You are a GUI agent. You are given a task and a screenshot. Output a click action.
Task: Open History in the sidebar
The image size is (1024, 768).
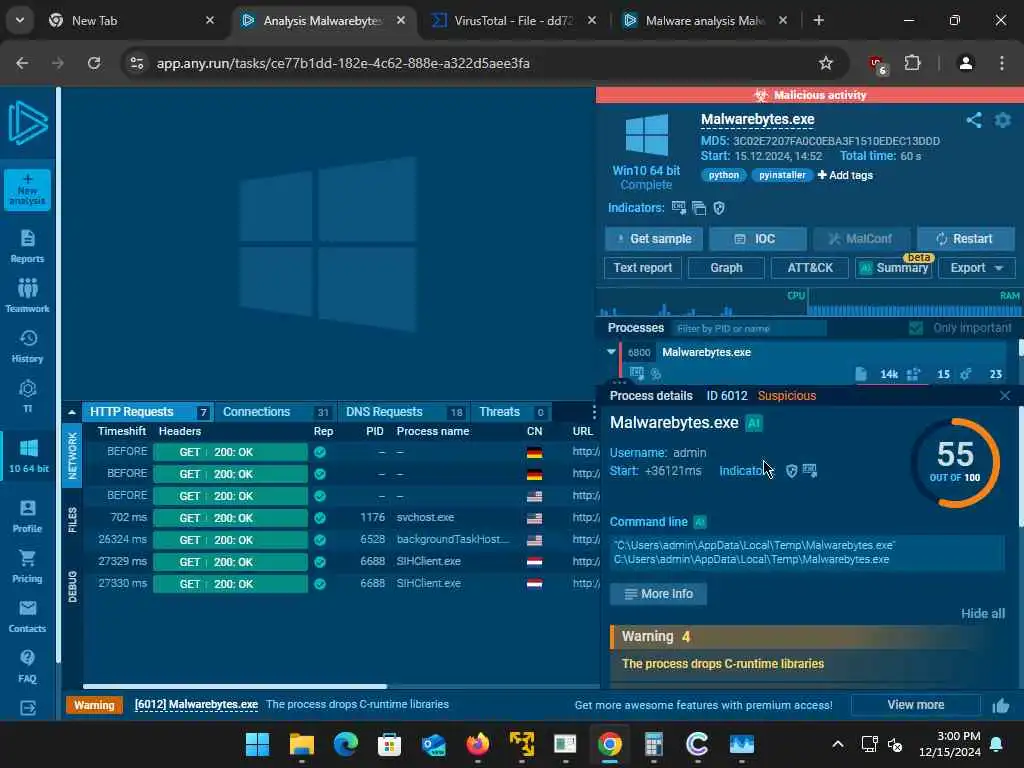pyautogui.click(x=27, y=346)
